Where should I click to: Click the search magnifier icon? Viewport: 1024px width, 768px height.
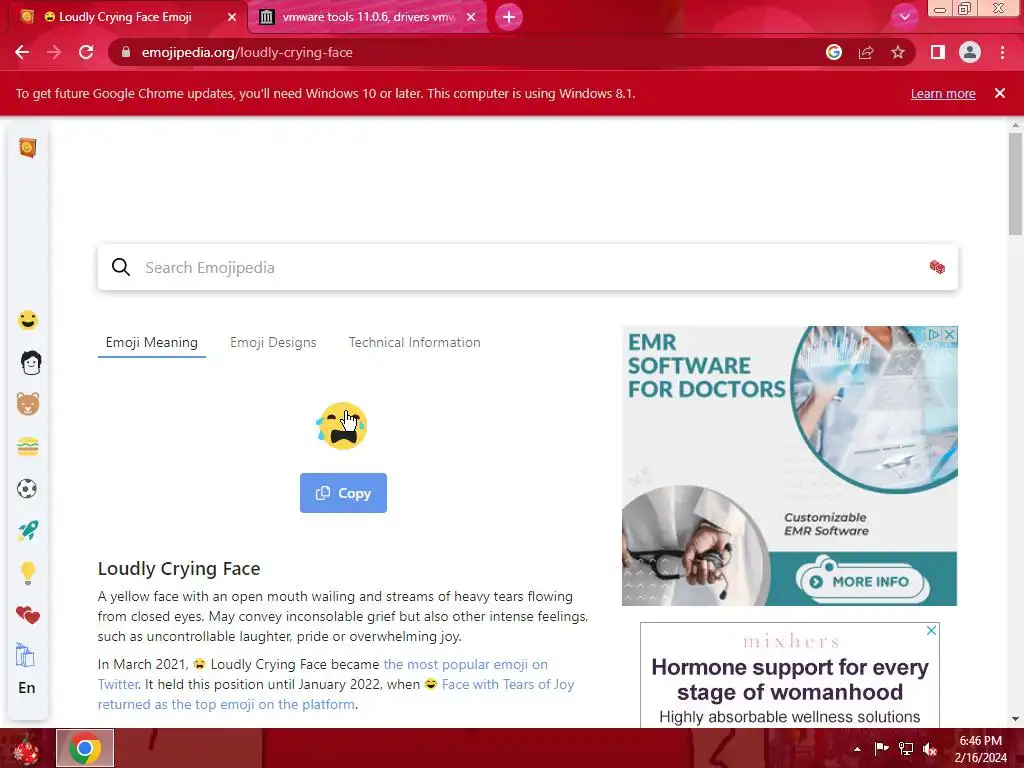[x=121, y=267]
